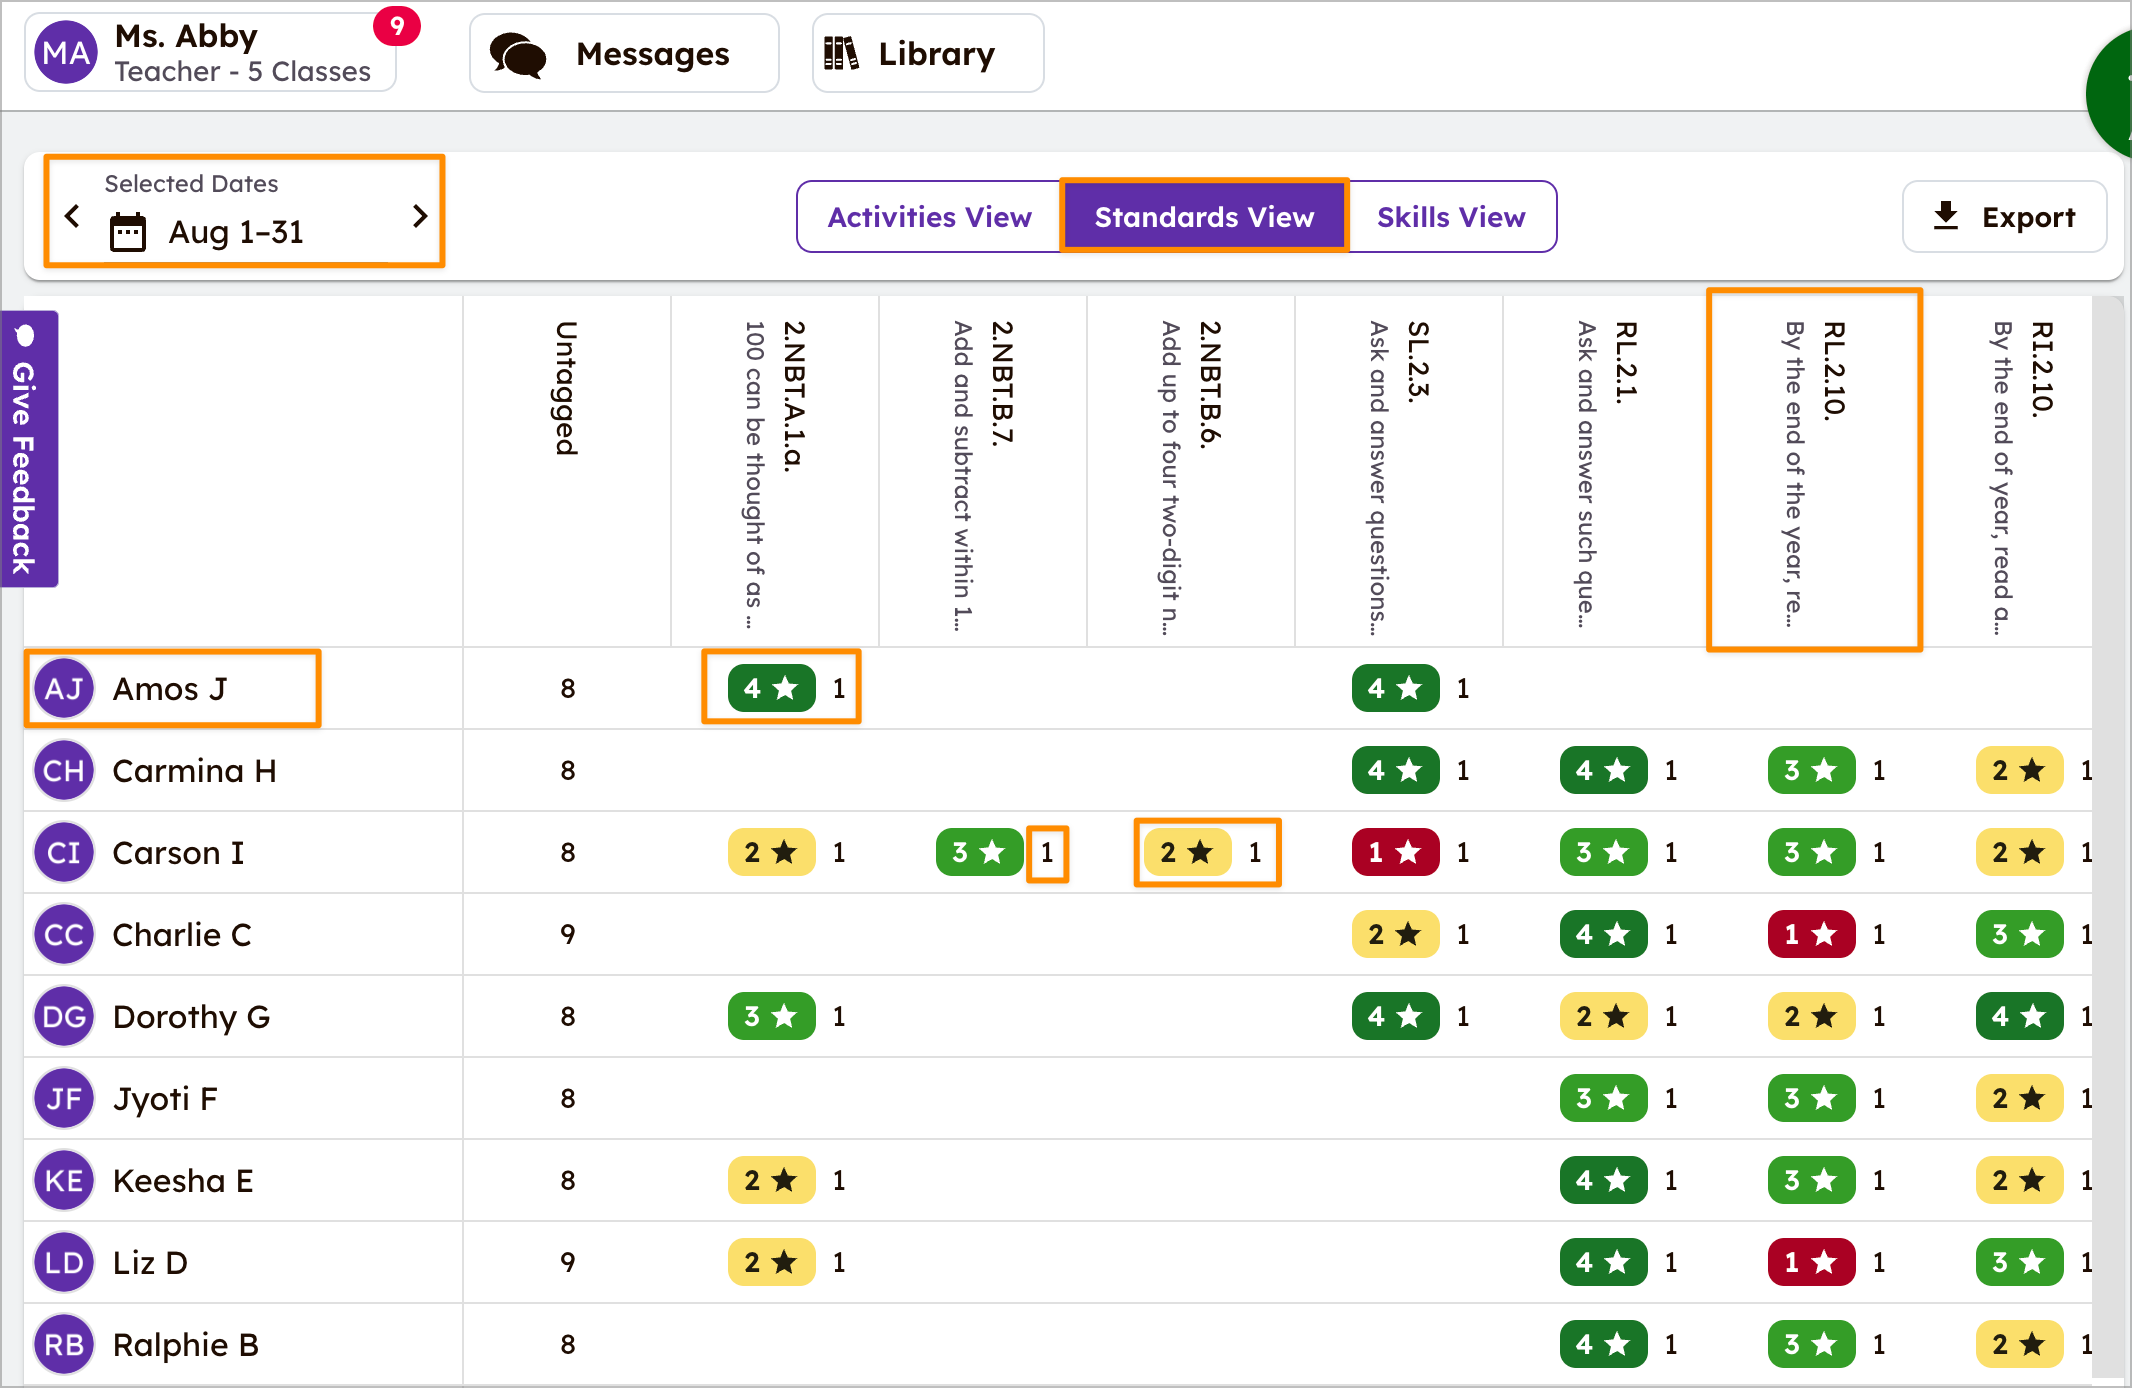2132x1388 pixels.
Task: Click Carmina H's CH avatar
Action: [64, 771]
